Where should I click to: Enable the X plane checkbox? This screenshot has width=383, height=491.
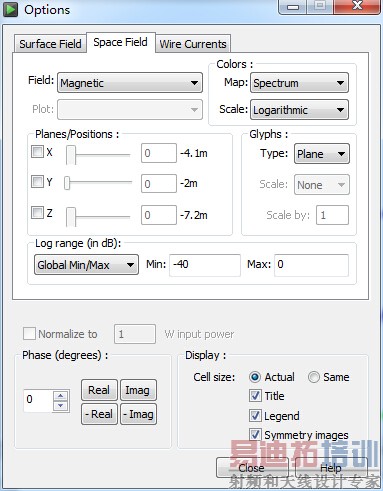[37, 151]
